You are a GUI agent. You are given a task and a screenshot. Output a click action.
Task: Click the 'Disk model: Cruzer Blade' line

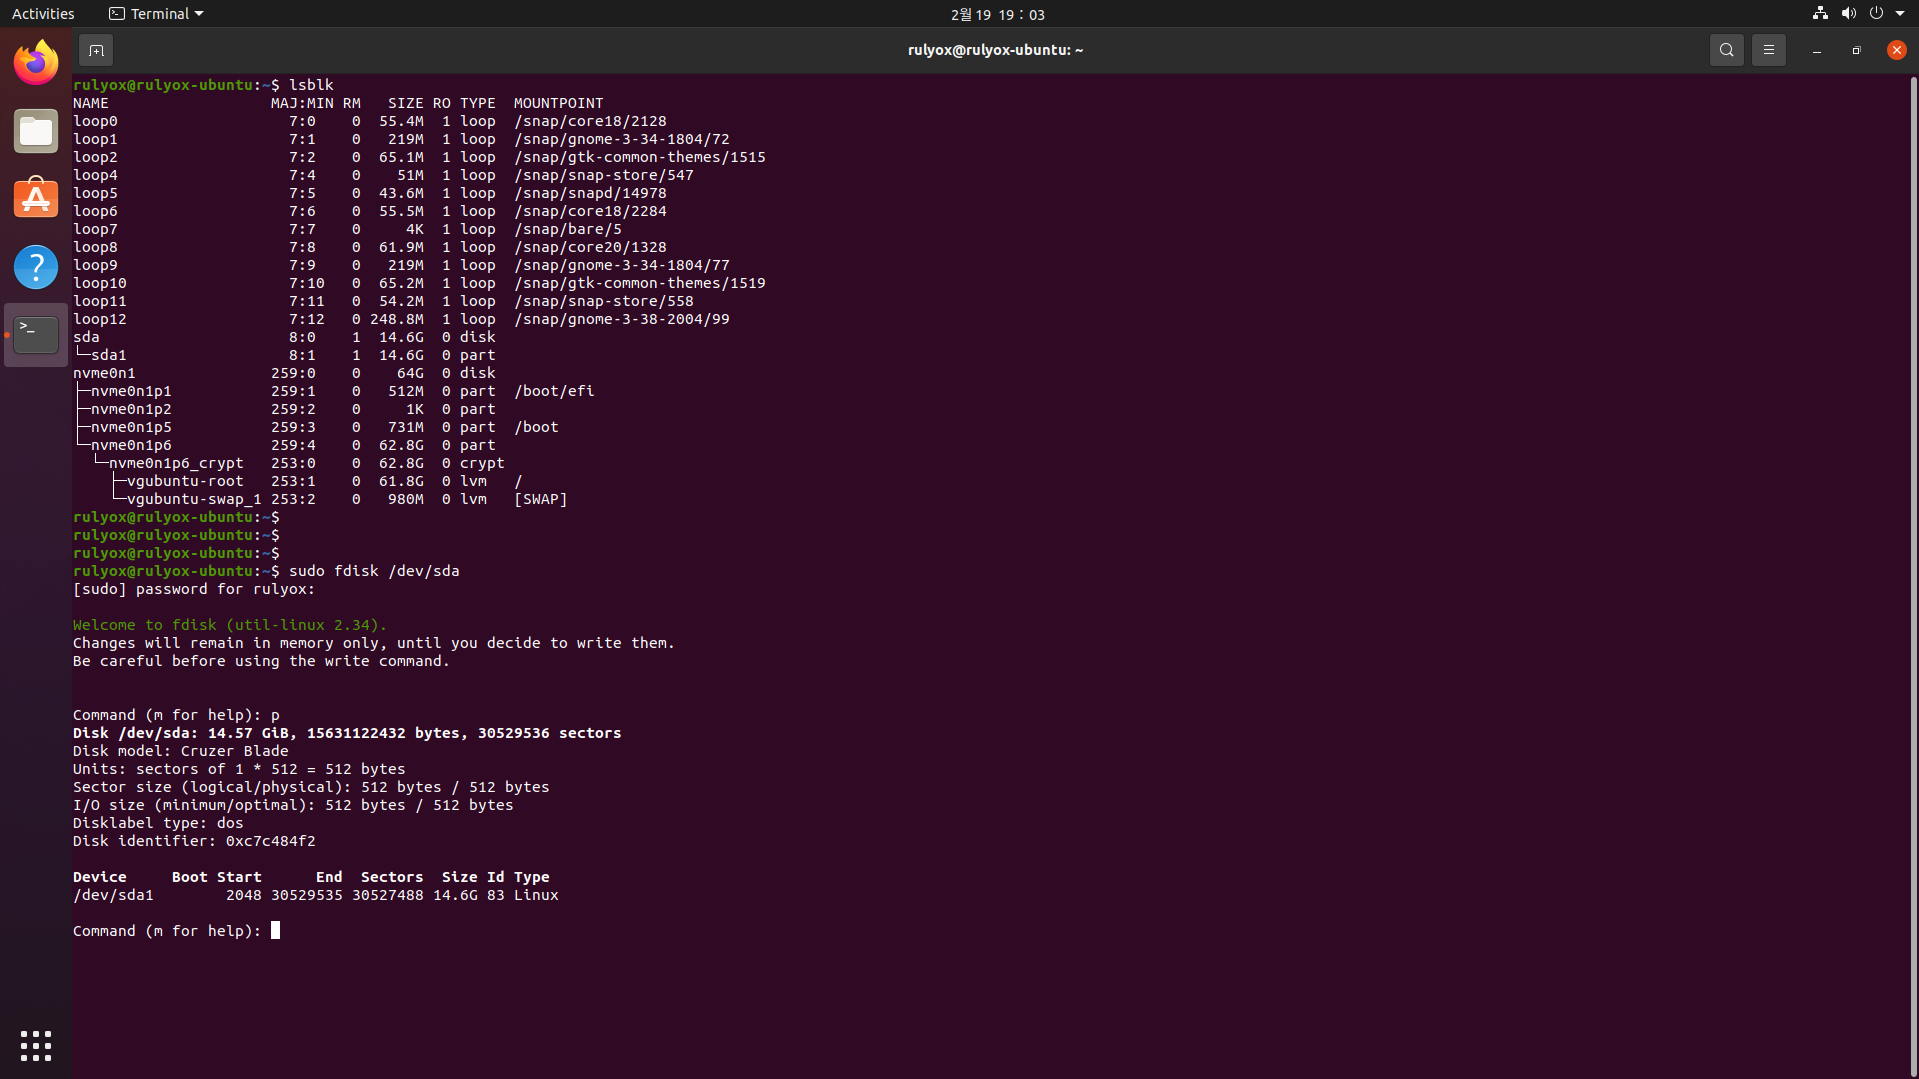(181, 751)
